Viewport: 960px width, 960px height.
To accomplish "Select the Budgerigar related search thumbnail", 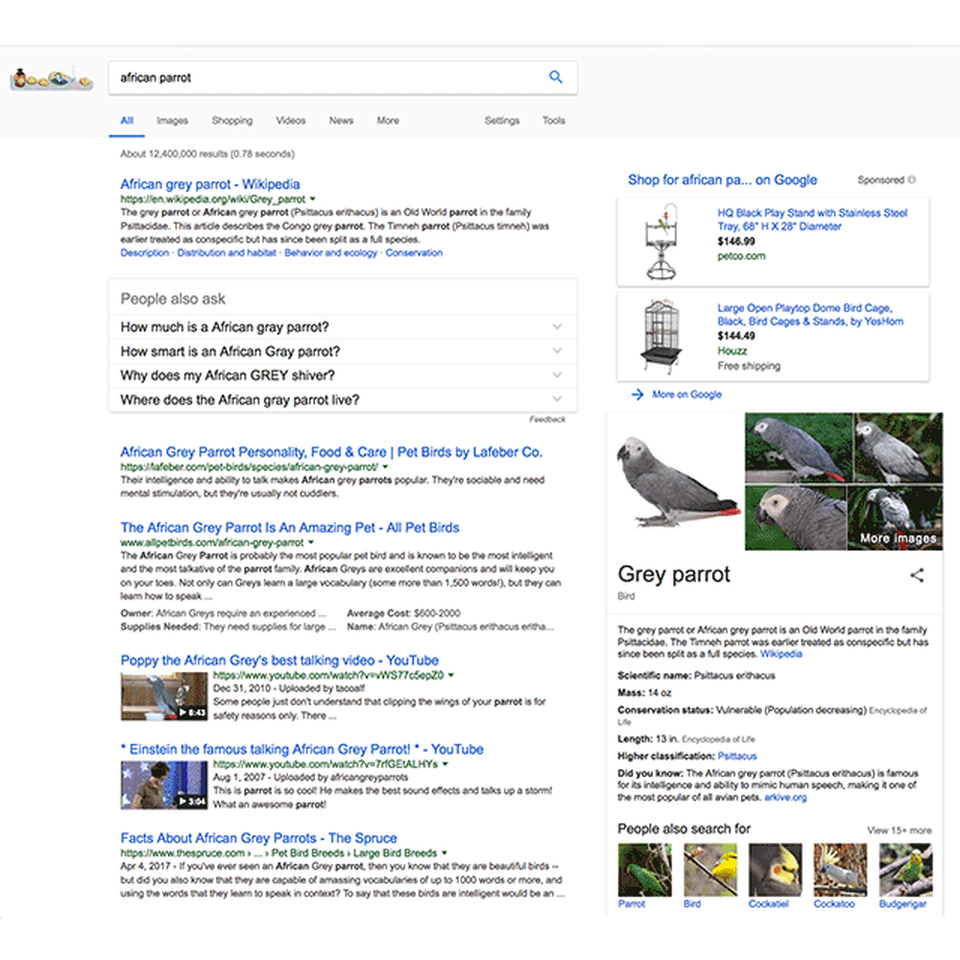I will point(906,871).
